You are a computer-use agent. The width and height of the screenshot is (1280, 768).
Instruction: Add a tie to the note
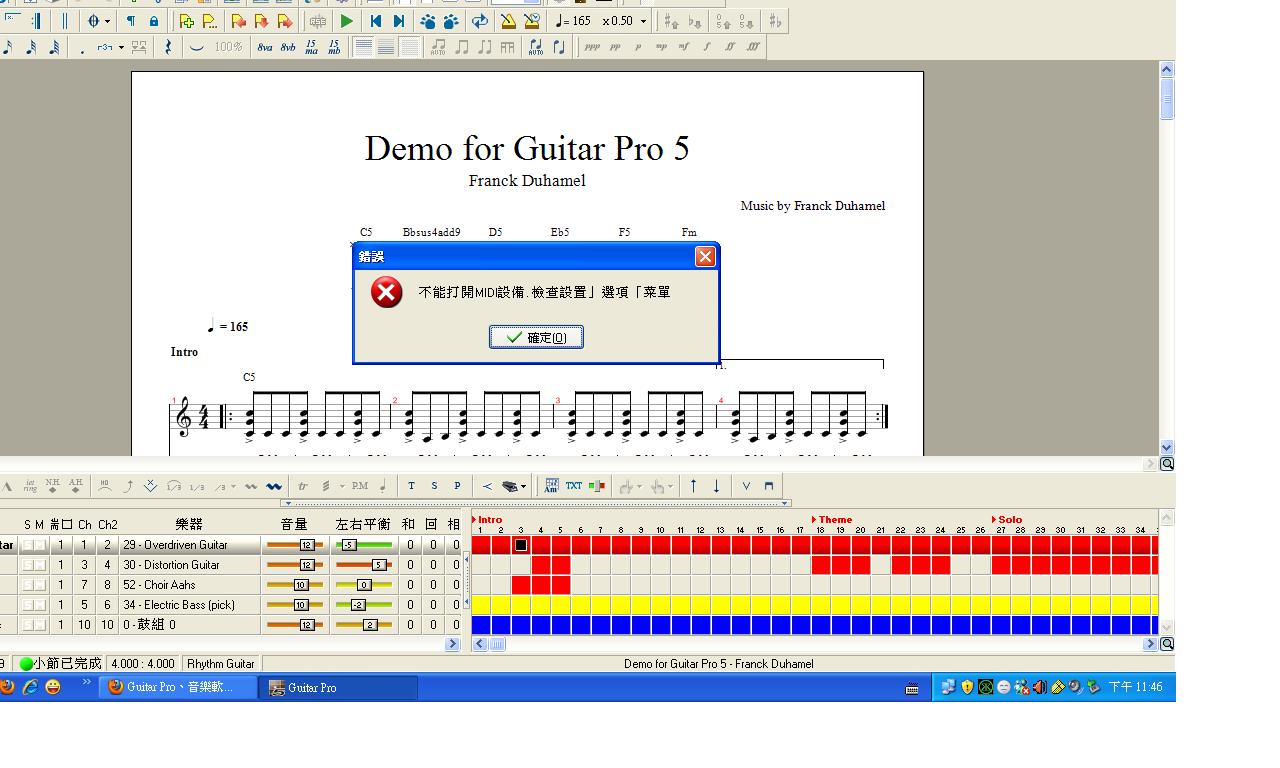(x=197, y=47)
